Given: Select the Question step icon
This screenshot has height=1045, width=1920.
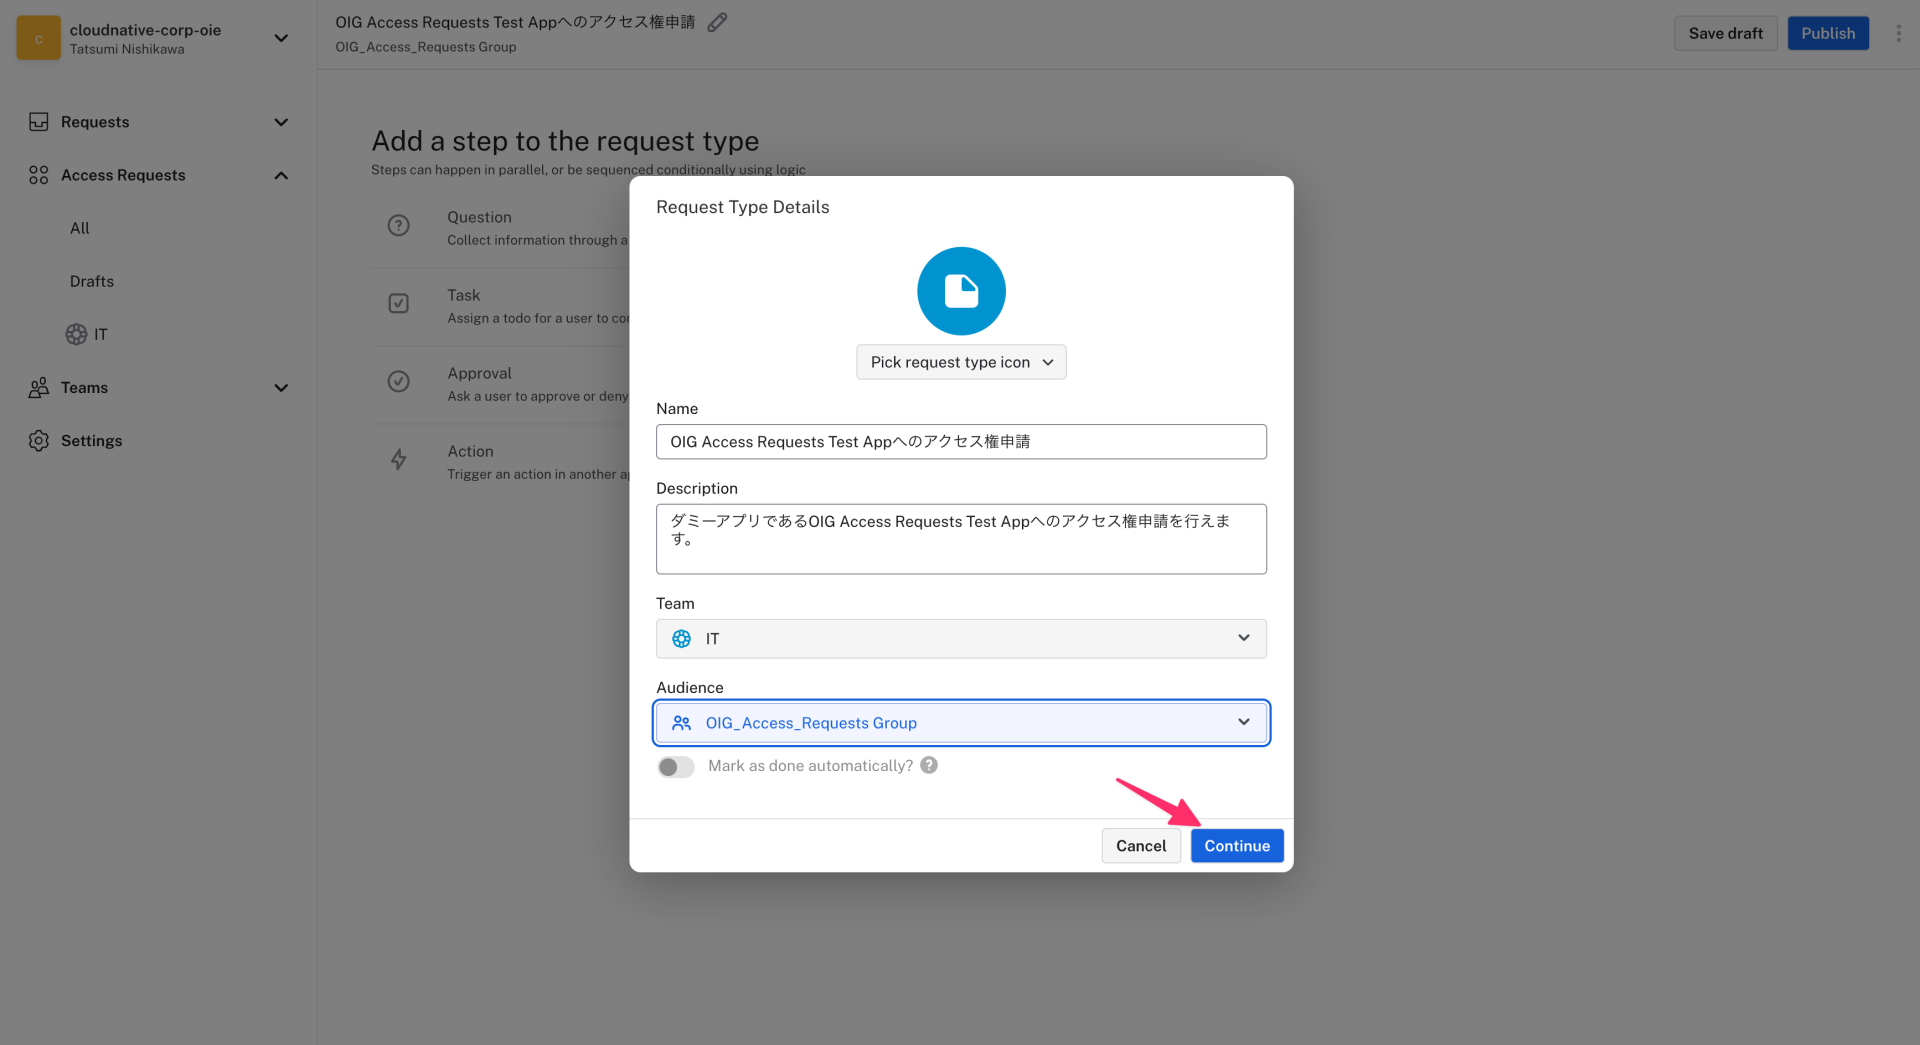Looking at the screenshot, I should pyautogui.click(x=399, y=225).
